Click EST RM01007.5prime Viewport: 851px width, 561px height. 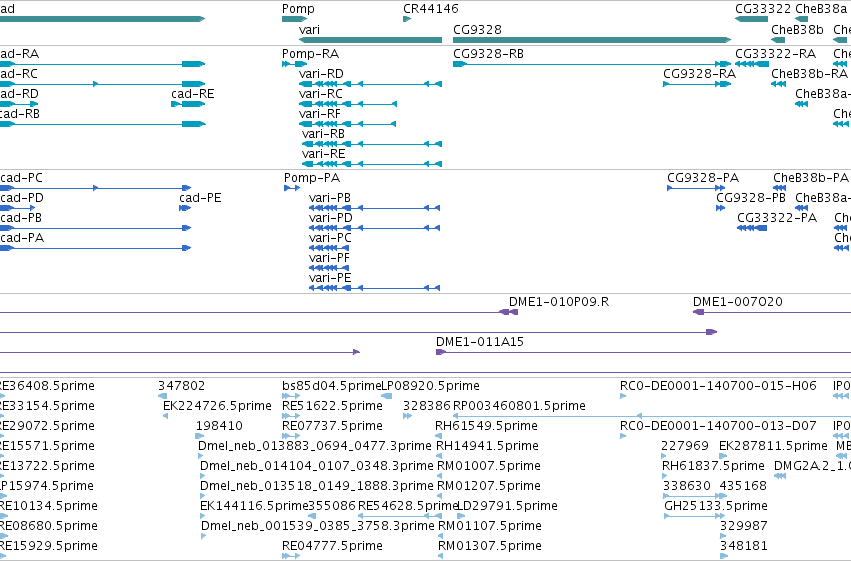click(489, 467)
